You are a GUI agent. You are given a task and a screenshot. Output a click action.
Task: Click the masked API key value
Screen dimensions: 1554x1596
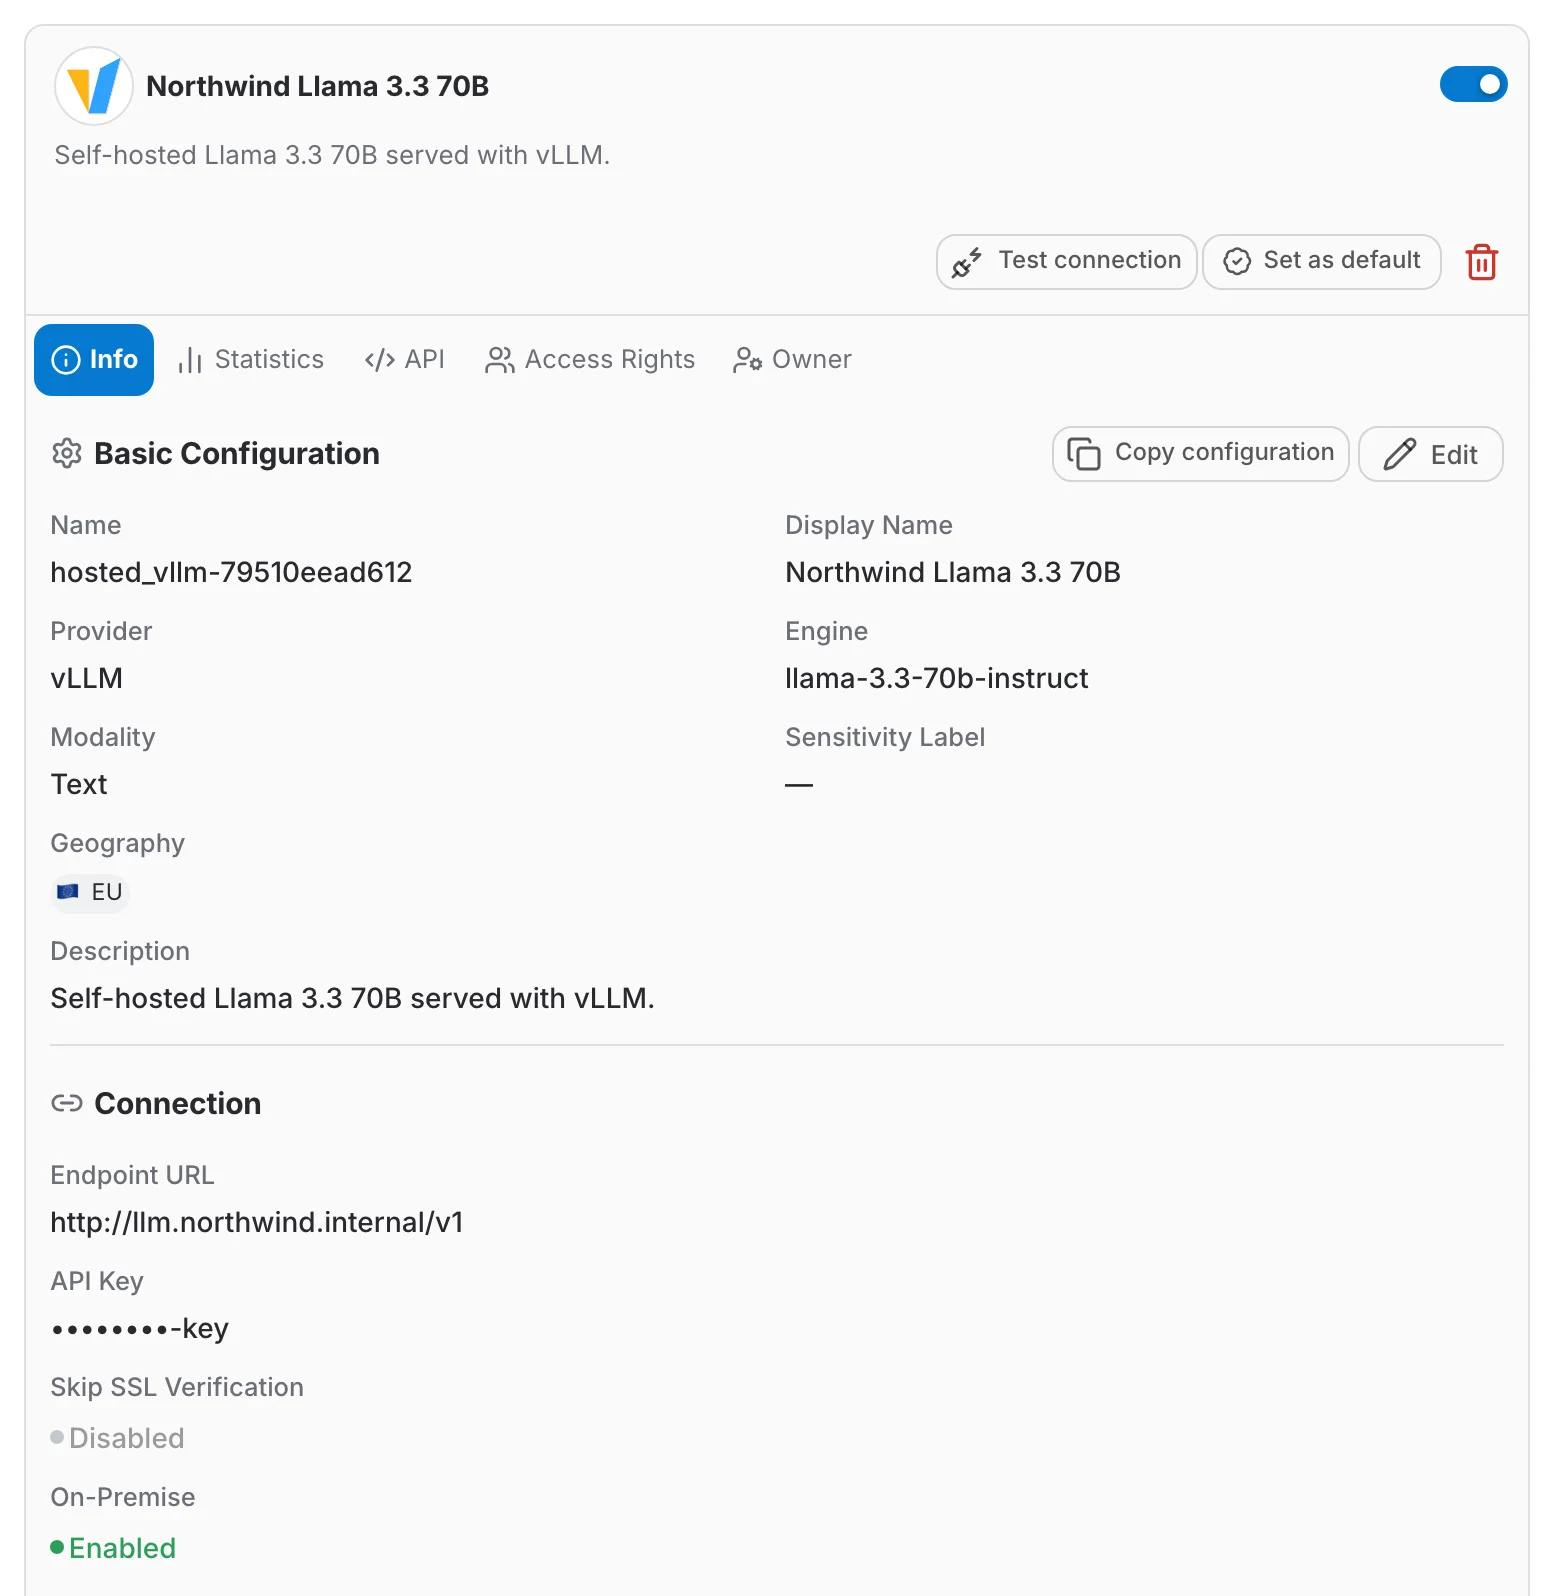coord(140,1328)
